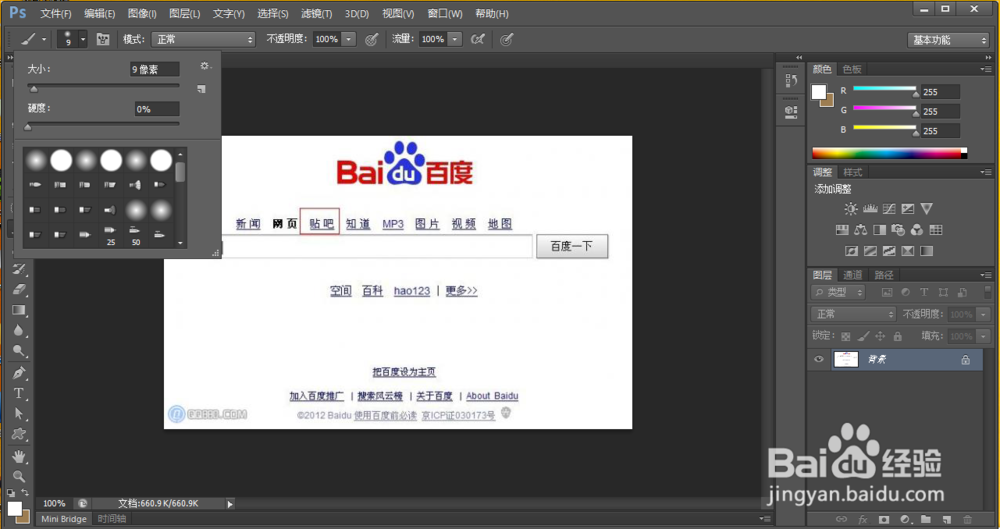Add Channel Mixer adjustment
This screenshot has width=1000, height=529.
917,230
